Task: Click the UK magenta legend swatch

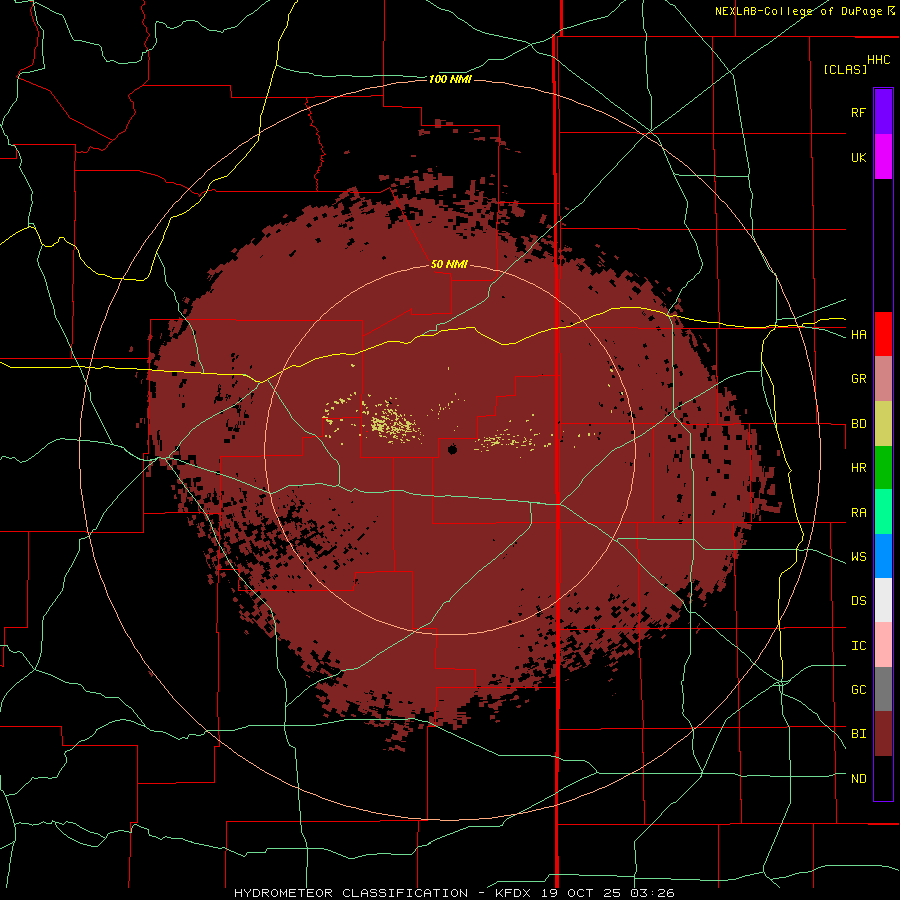Action: pos(883,156)
